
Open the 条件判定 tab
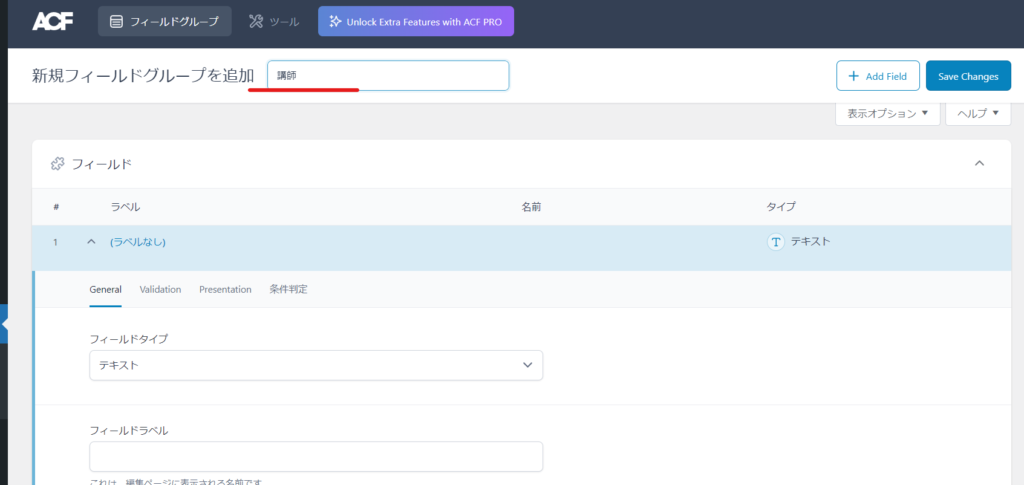pos(288,289)
